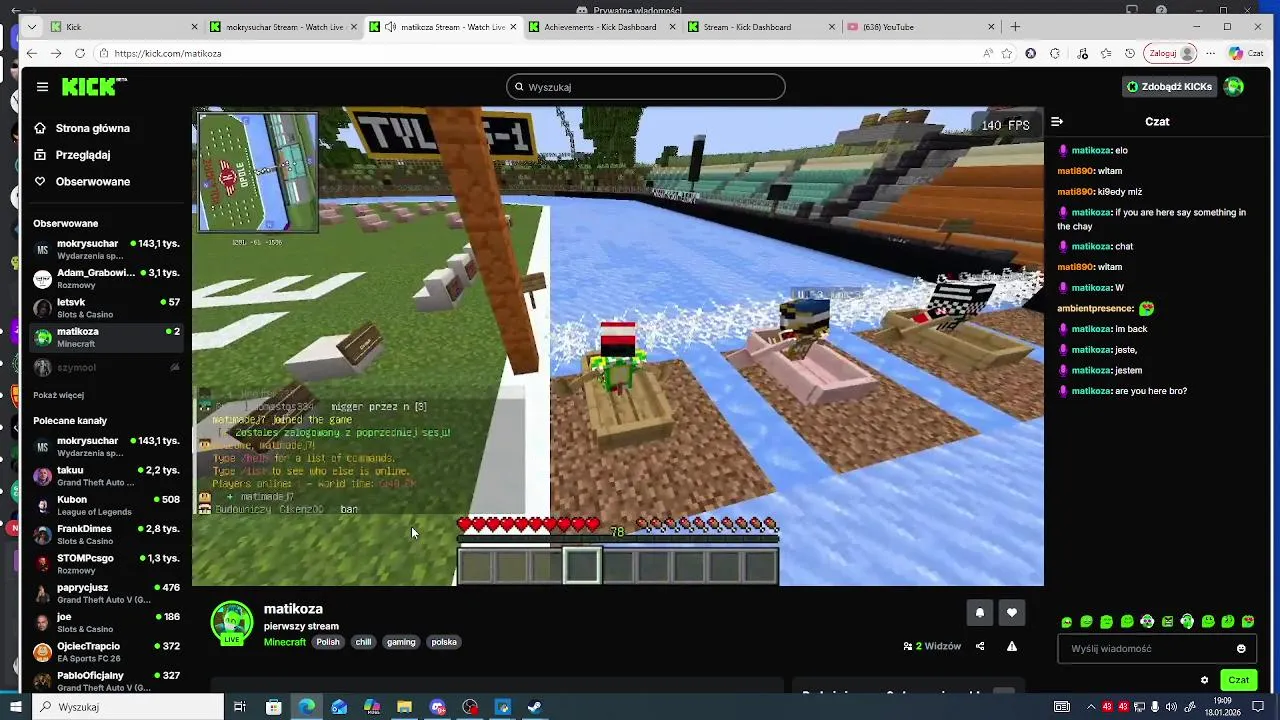Click the gaming tag

401,642
